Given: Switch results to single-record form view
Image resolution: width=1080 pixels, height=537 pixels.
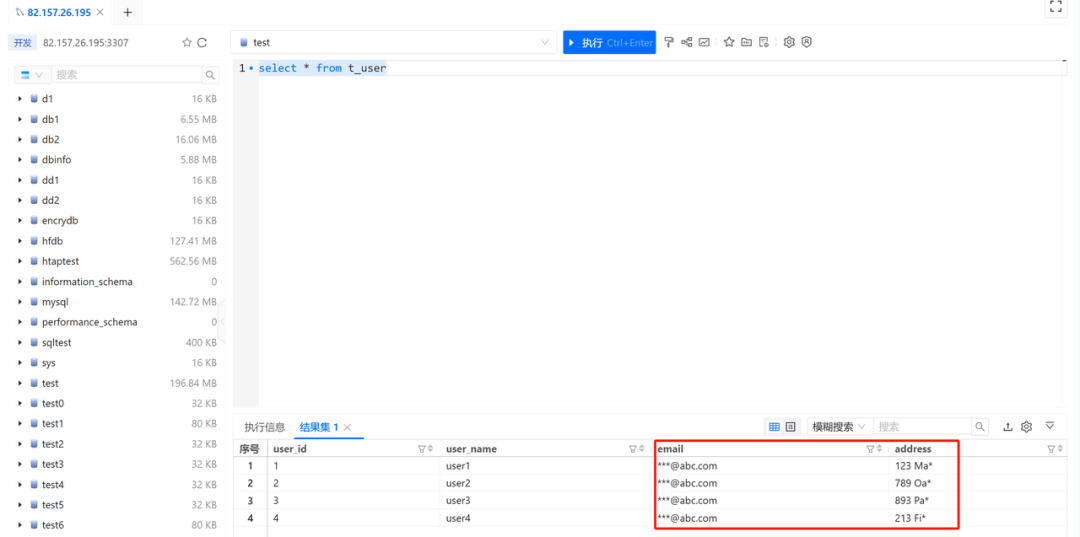Looking at the screenshot, I should pyautogui.click(x=791, y=427).
